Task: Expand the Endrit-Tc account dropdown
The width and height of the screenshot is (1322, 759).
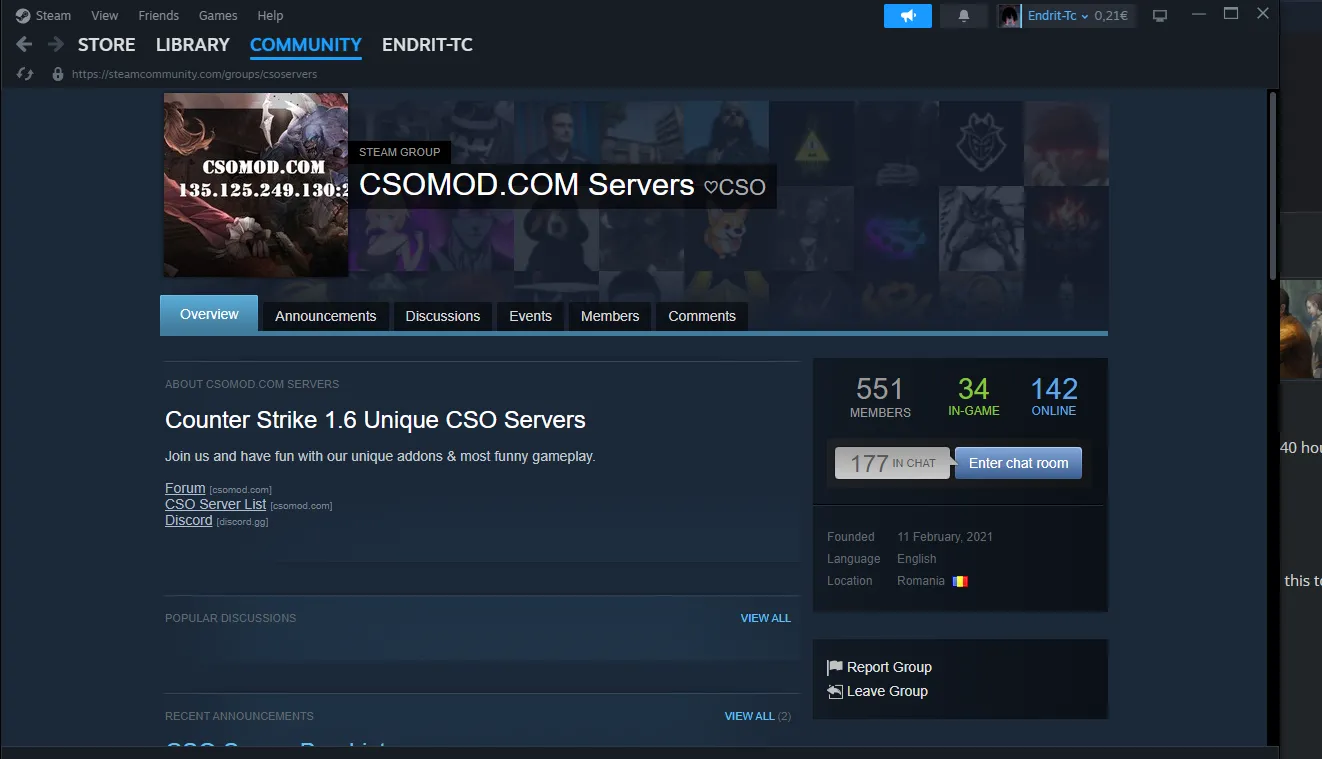Action: pos(1058,16)
